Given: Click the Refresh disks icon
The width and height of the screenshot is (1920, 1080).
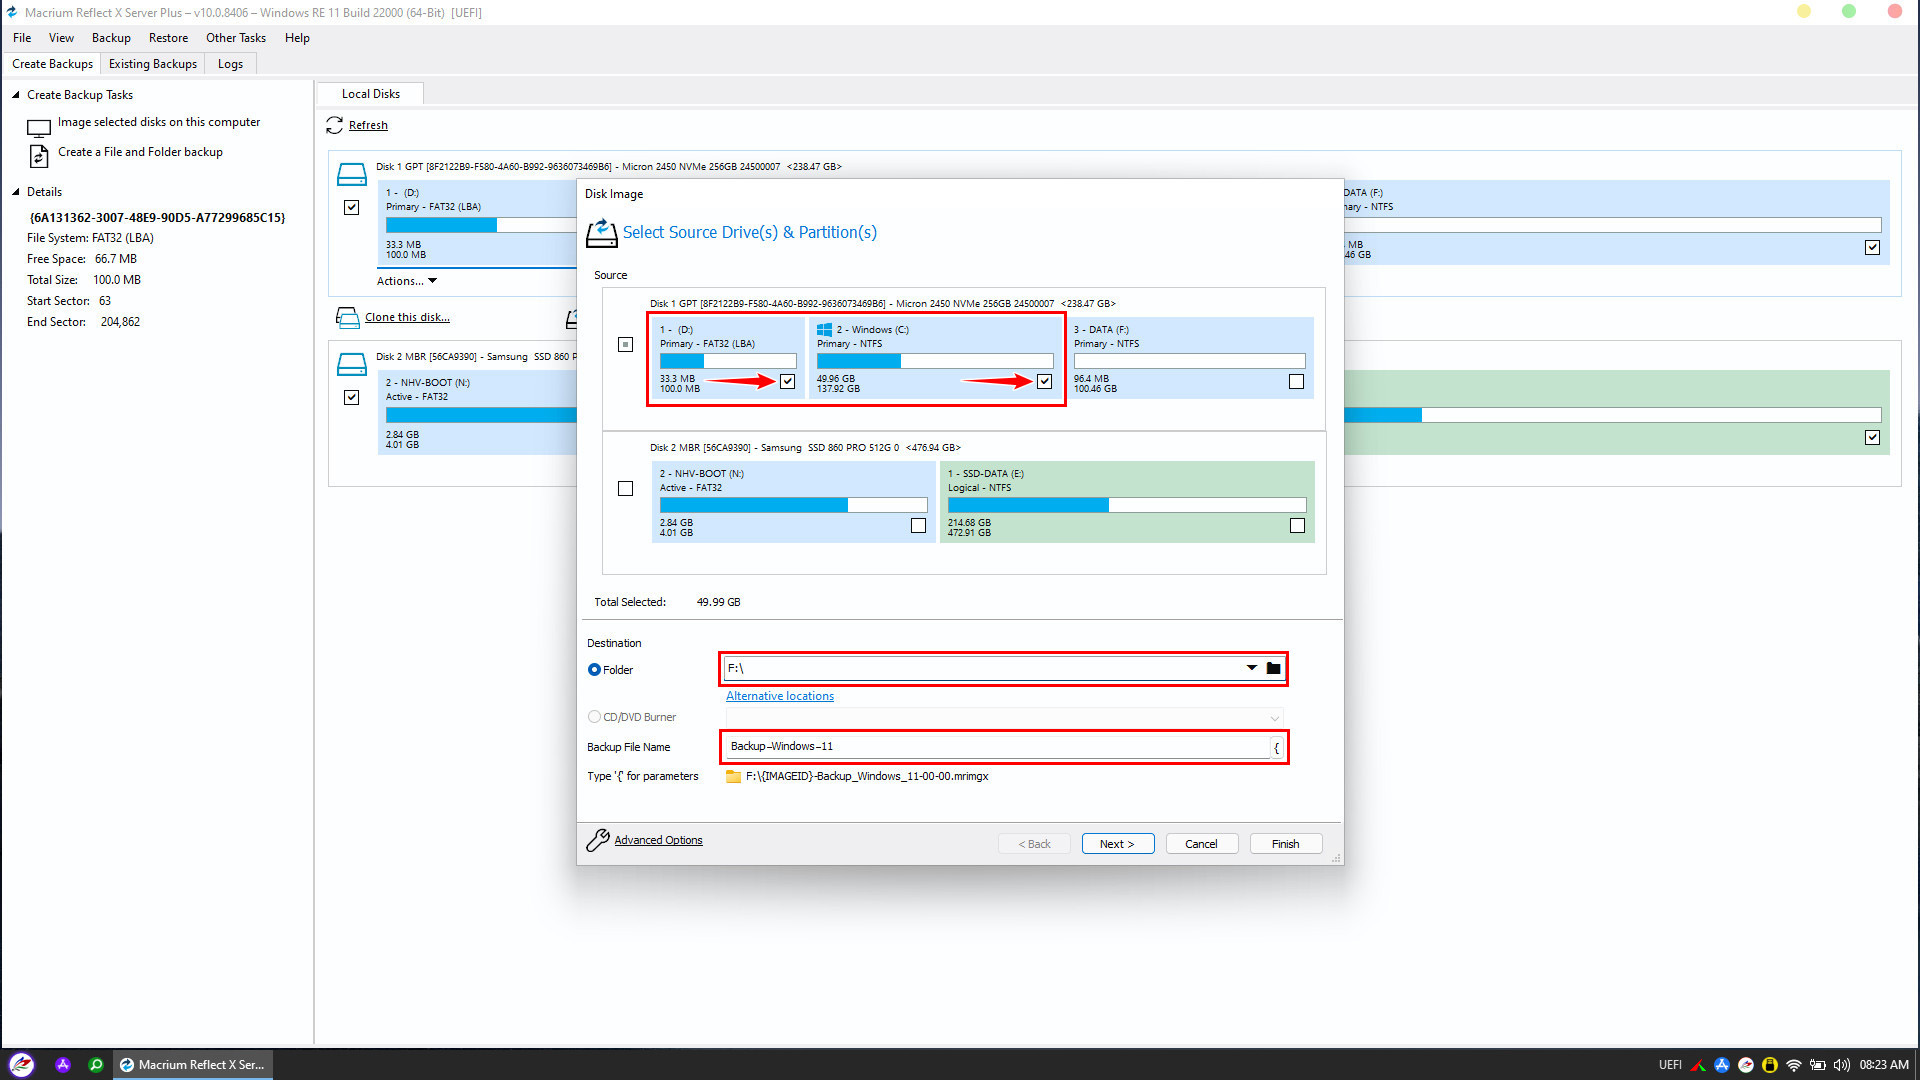Looking at the screenshot, I should point(334,125).
